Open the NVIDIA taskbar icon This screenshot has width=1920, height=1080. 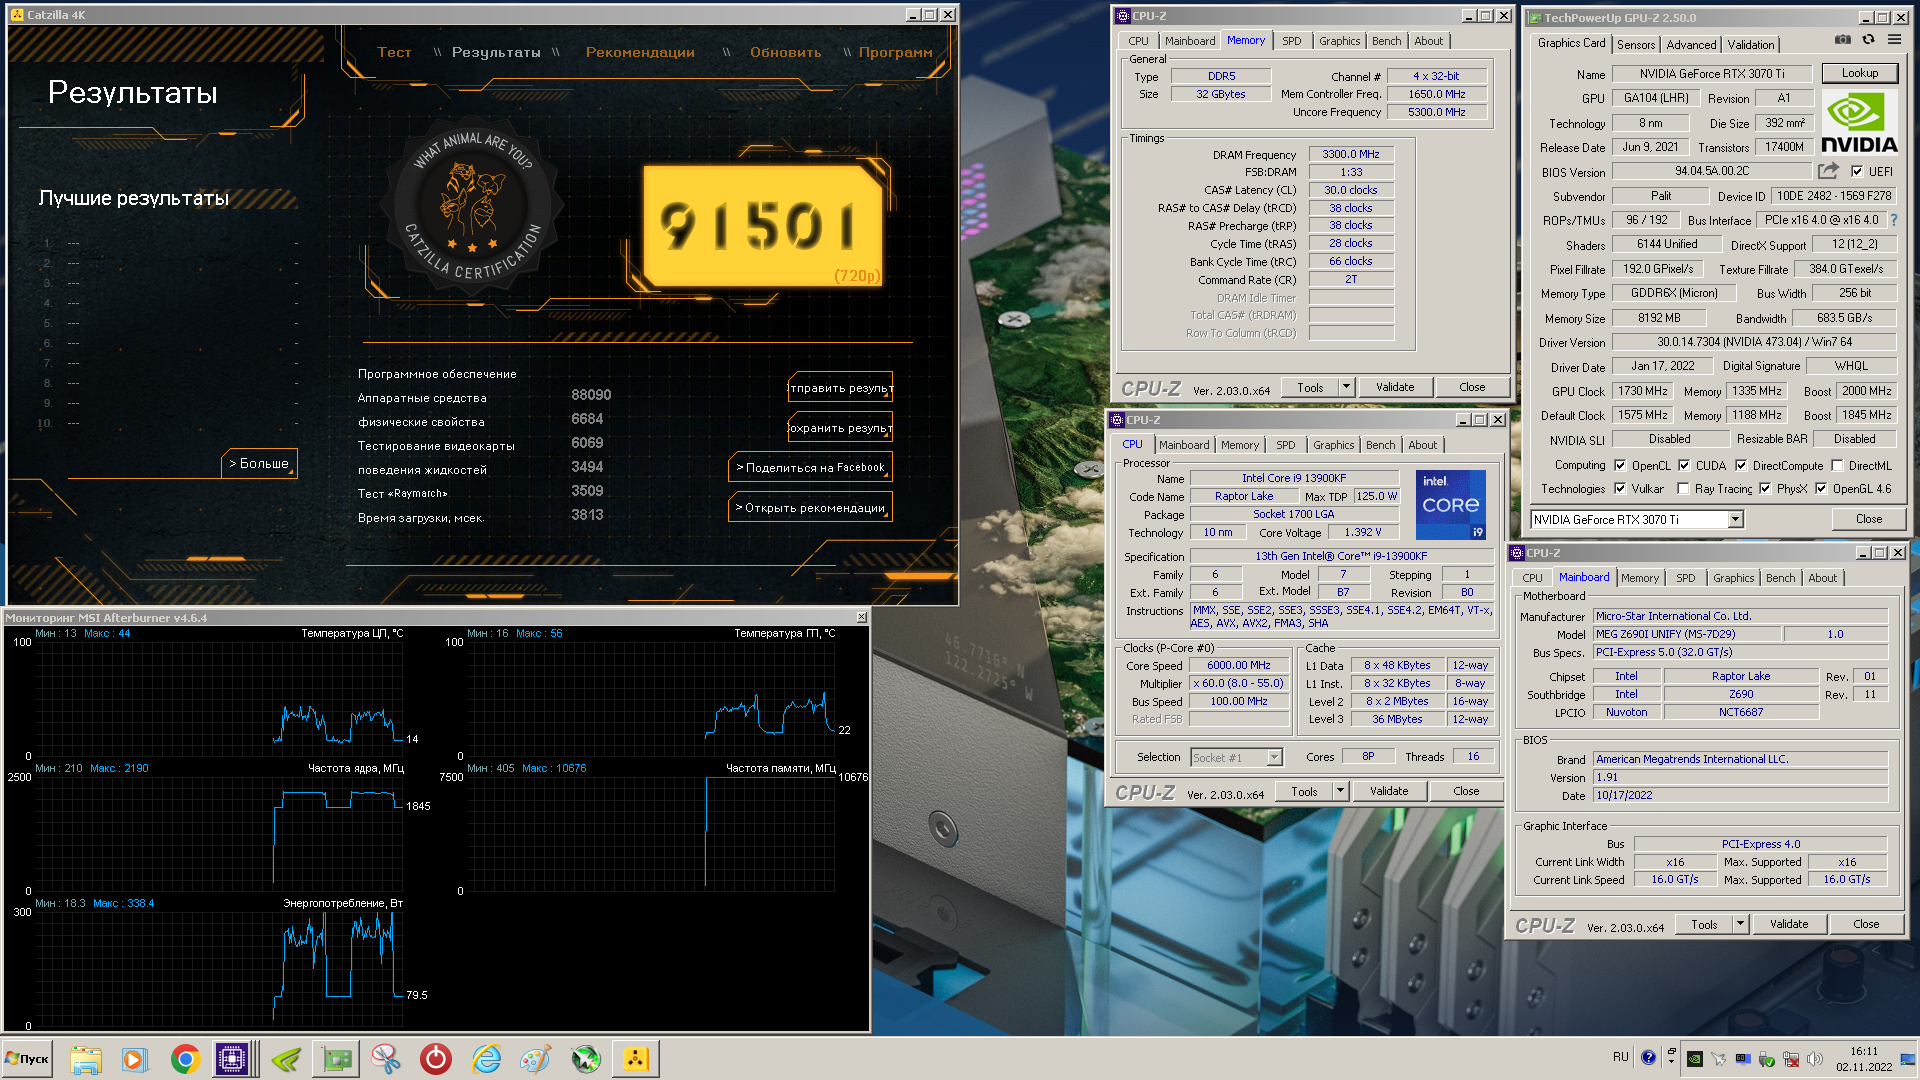286,1059
